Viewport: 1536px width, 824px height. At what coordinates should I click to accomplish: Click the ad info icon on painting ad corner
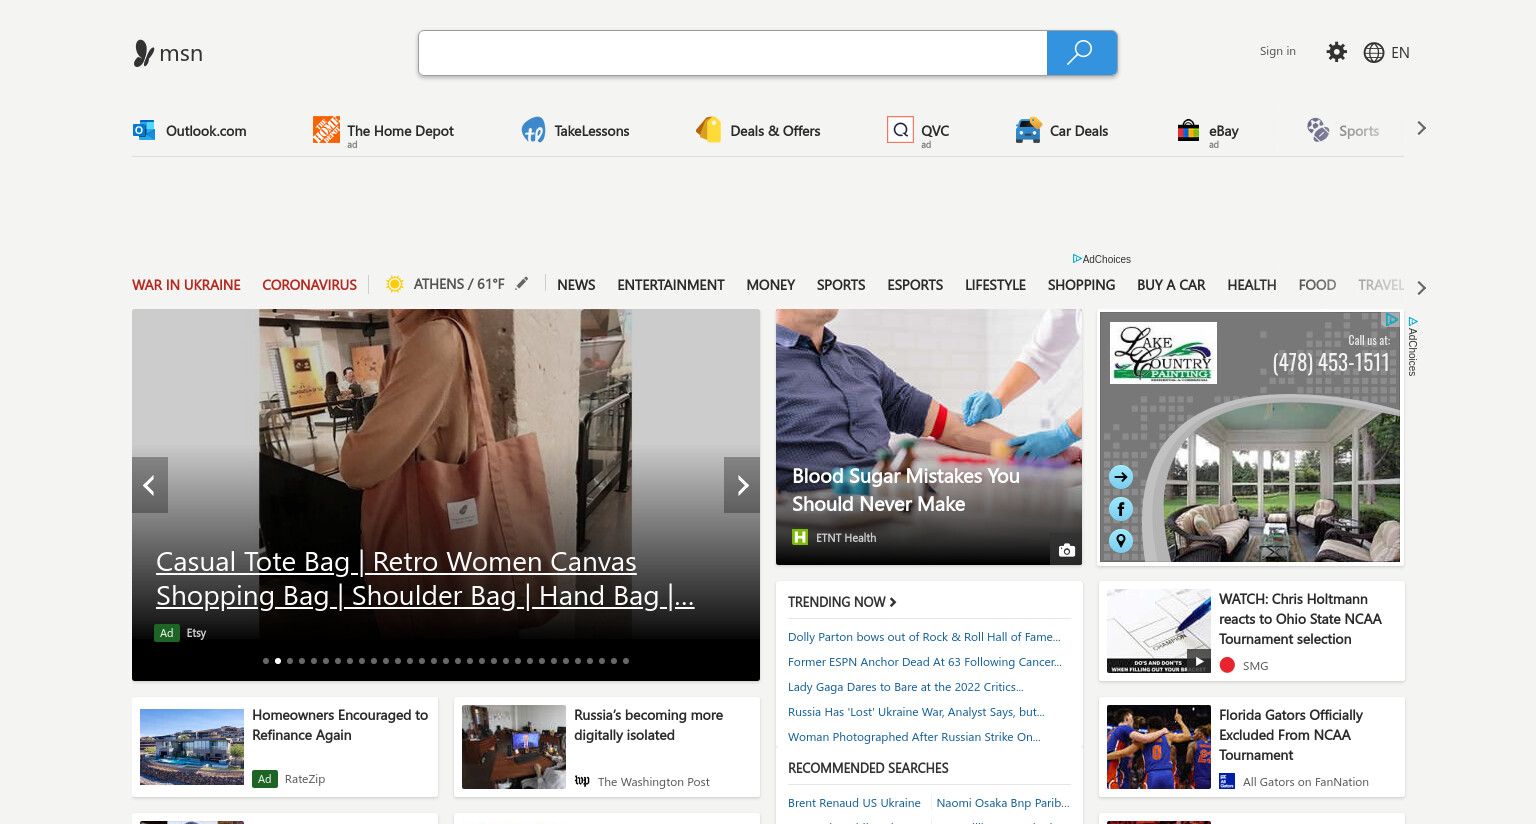click(x=1391, y=319)
